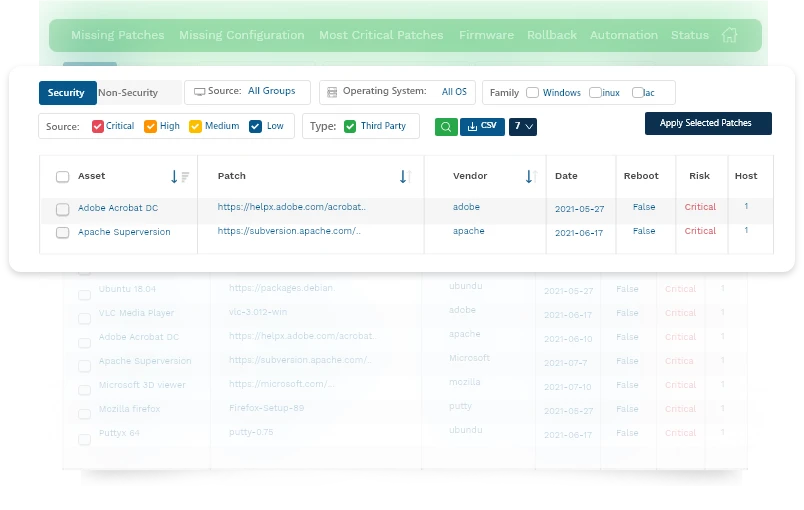Screen dimensions: 804x510
Task: Switch to the Non-Security tab
Action: click(x=128, y=93)
